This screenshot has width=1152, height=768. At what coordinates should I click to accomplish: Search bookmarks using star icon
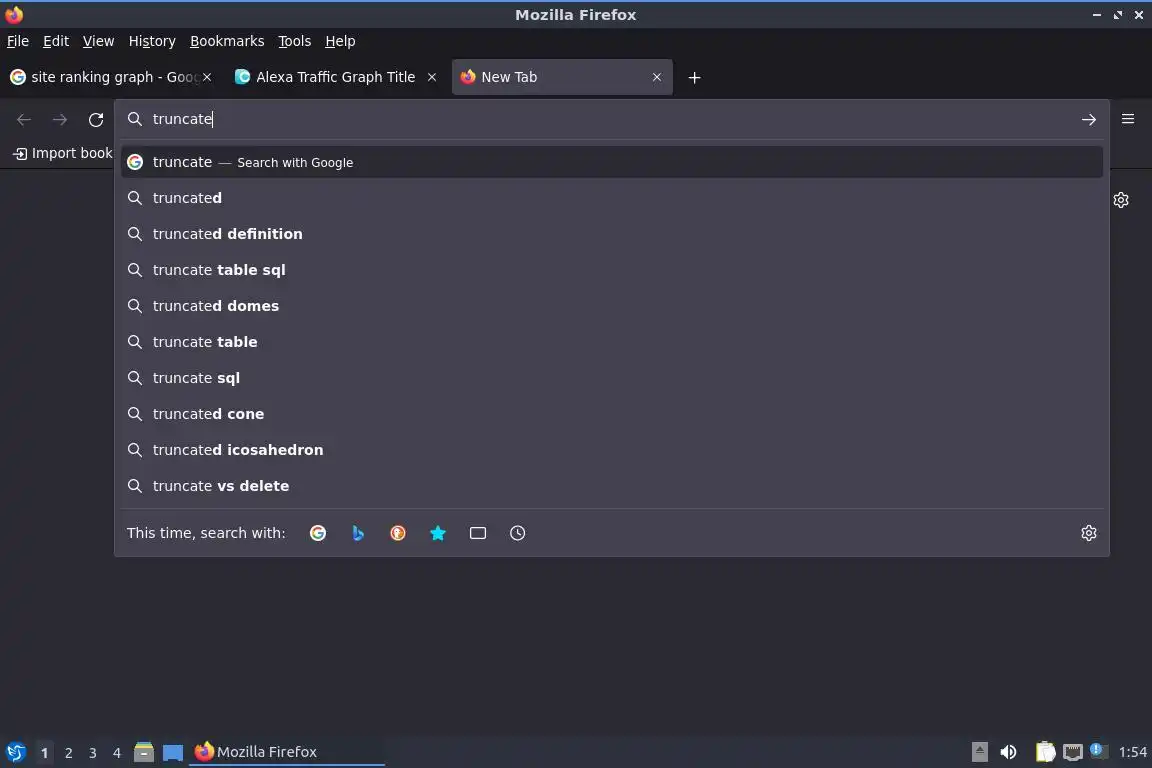pyautogui.click(x=438, y=533)
